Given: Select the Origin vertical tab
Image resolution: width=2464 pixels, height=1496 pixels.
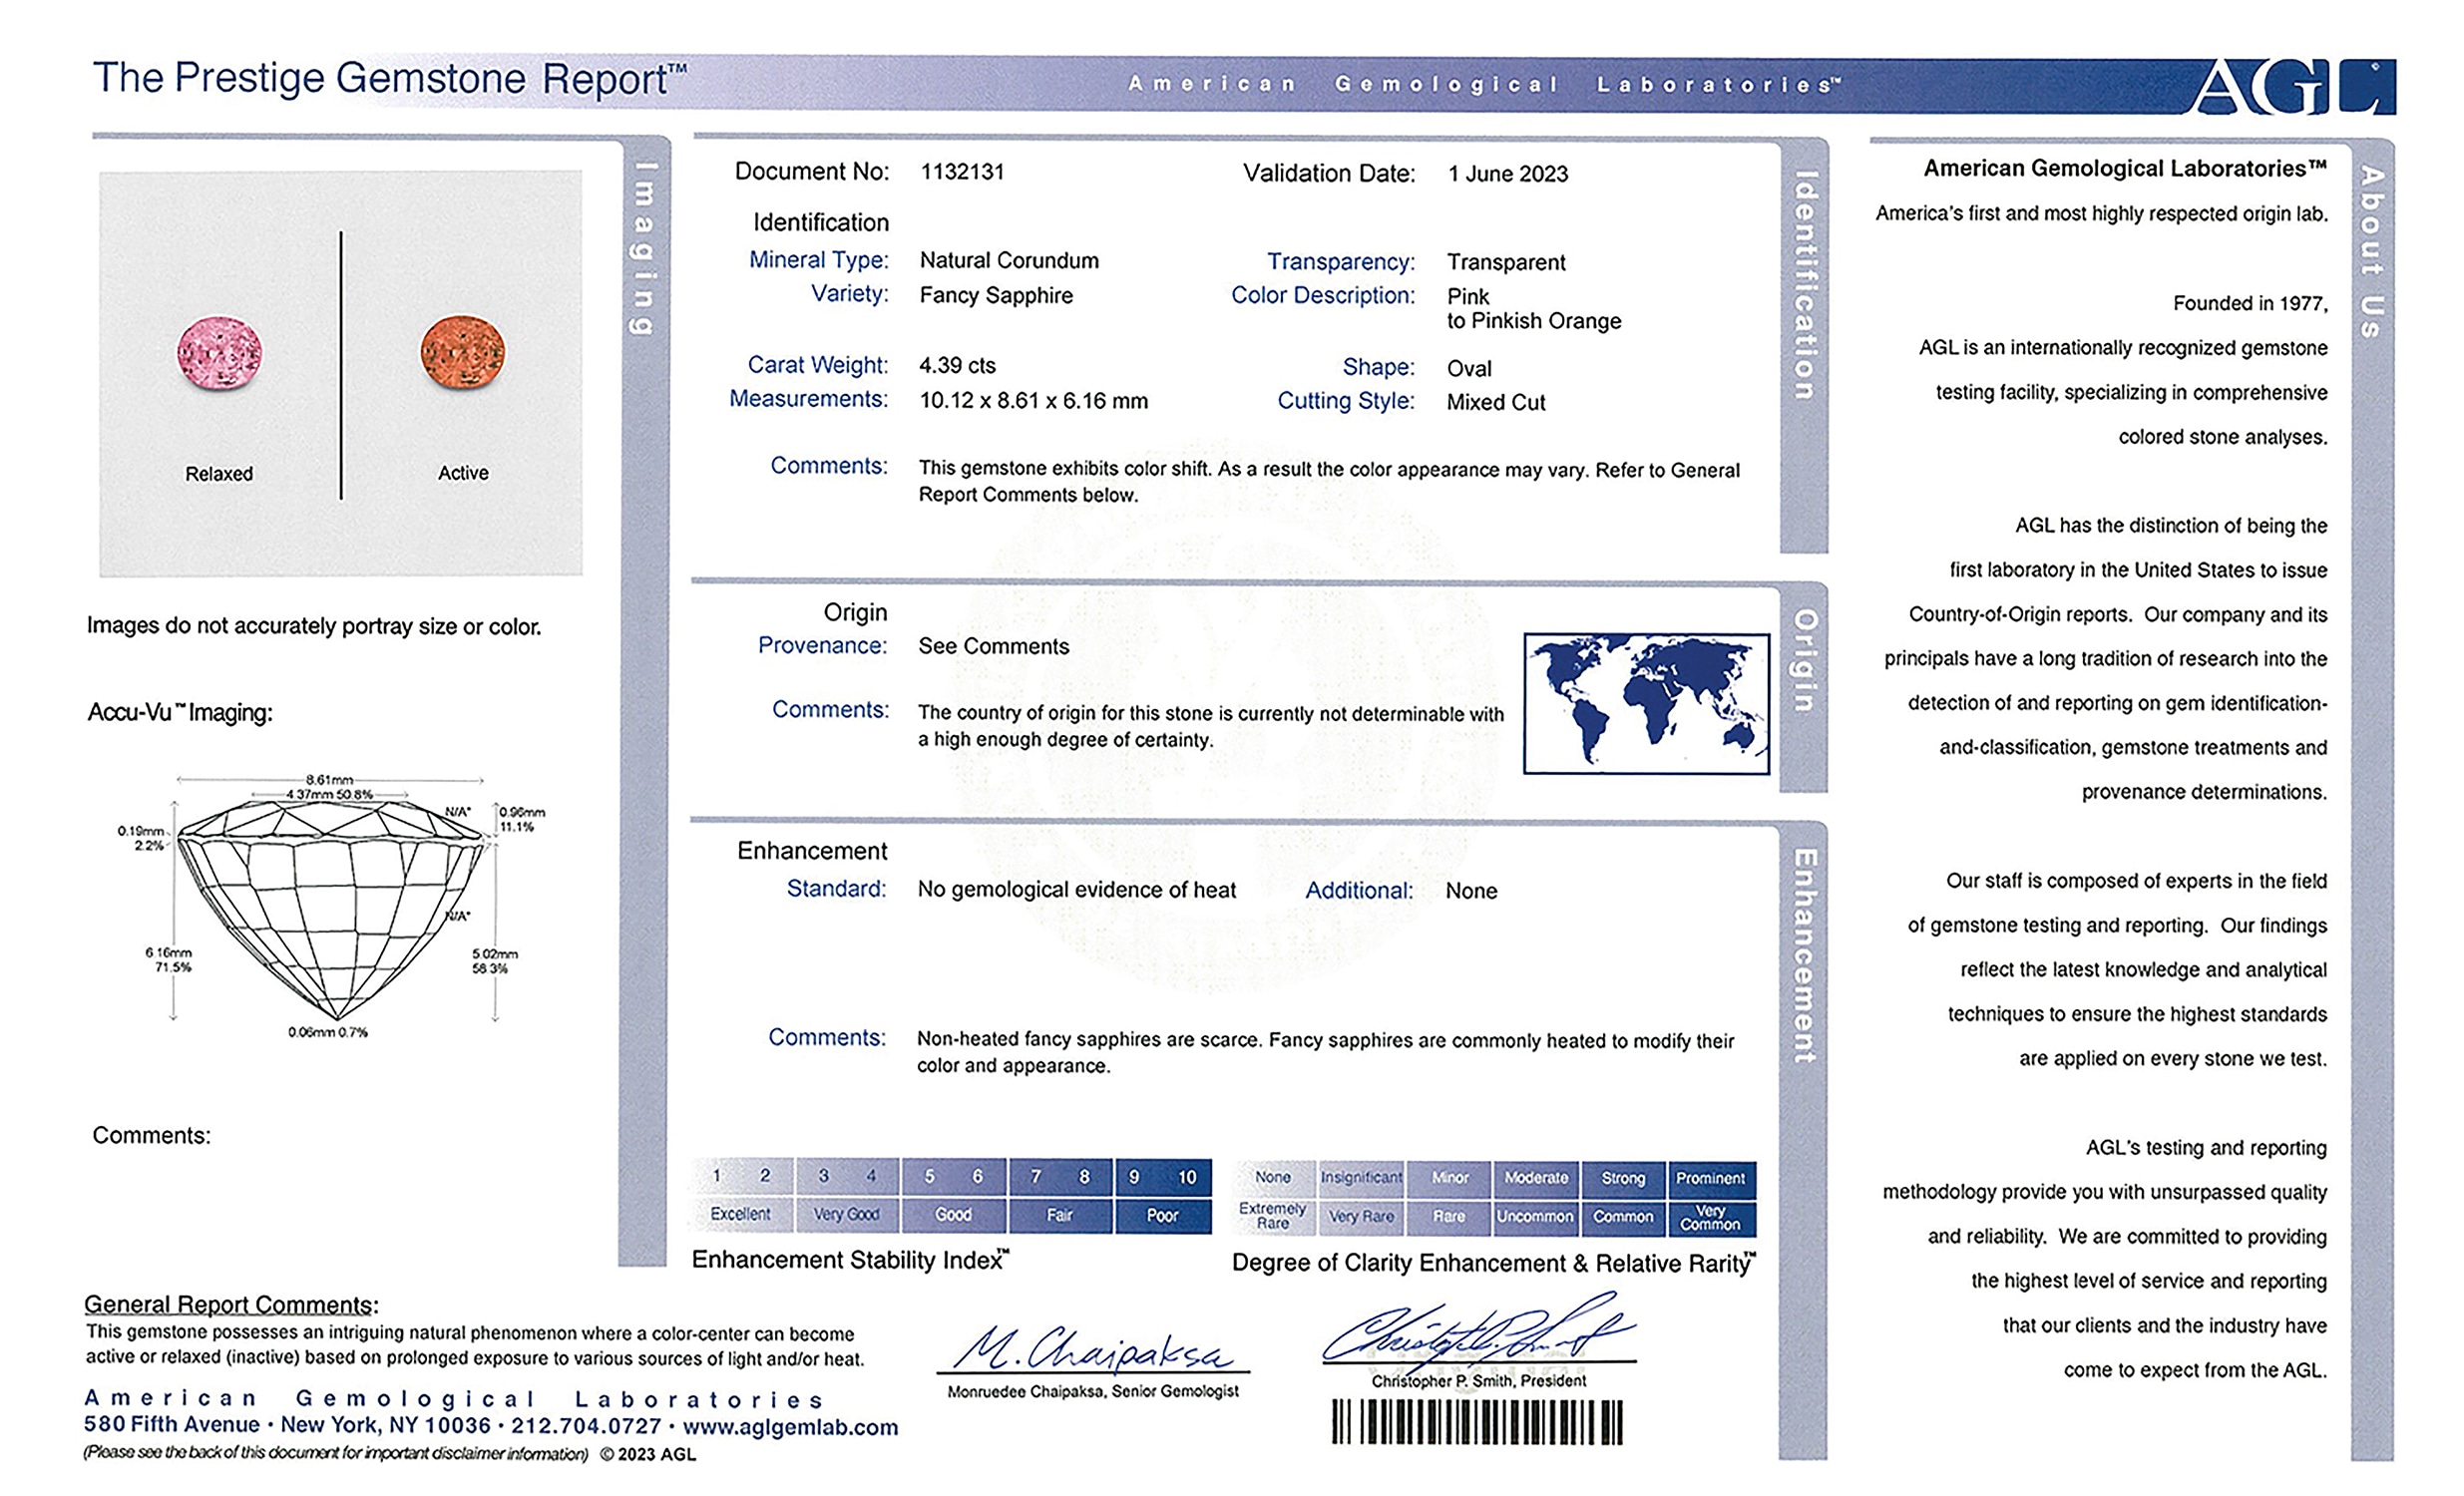Looking at the screenshot, I should click(1804, 660).
